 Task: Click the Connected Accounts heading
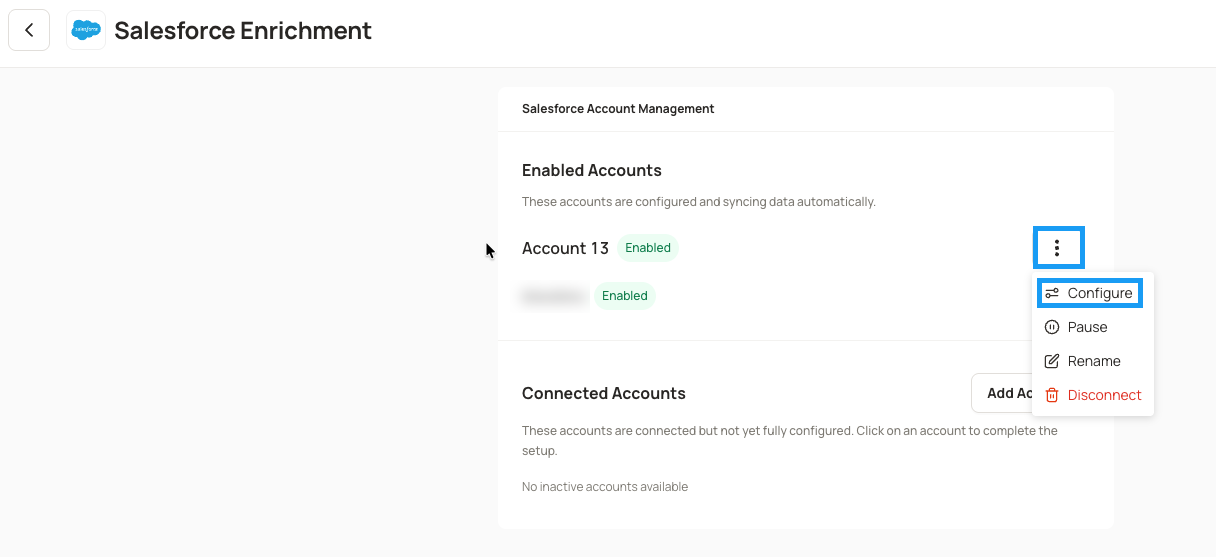click(604, 393)
